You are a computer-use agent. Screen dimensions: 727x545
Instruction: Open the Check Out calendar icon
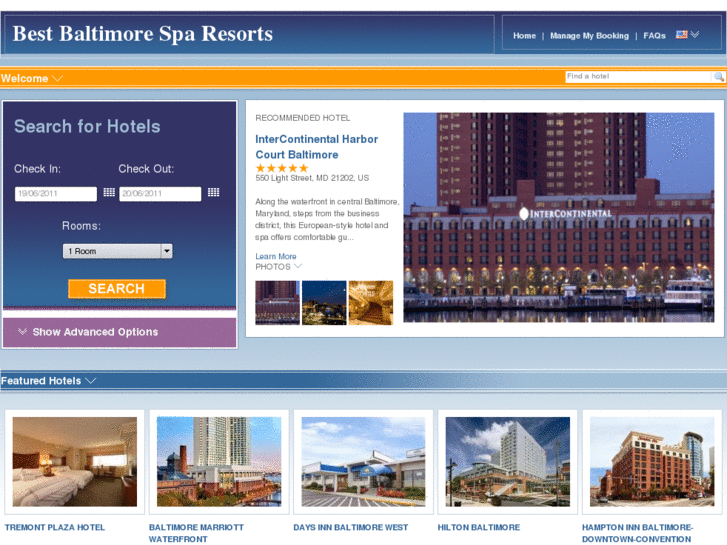point(213,192)
